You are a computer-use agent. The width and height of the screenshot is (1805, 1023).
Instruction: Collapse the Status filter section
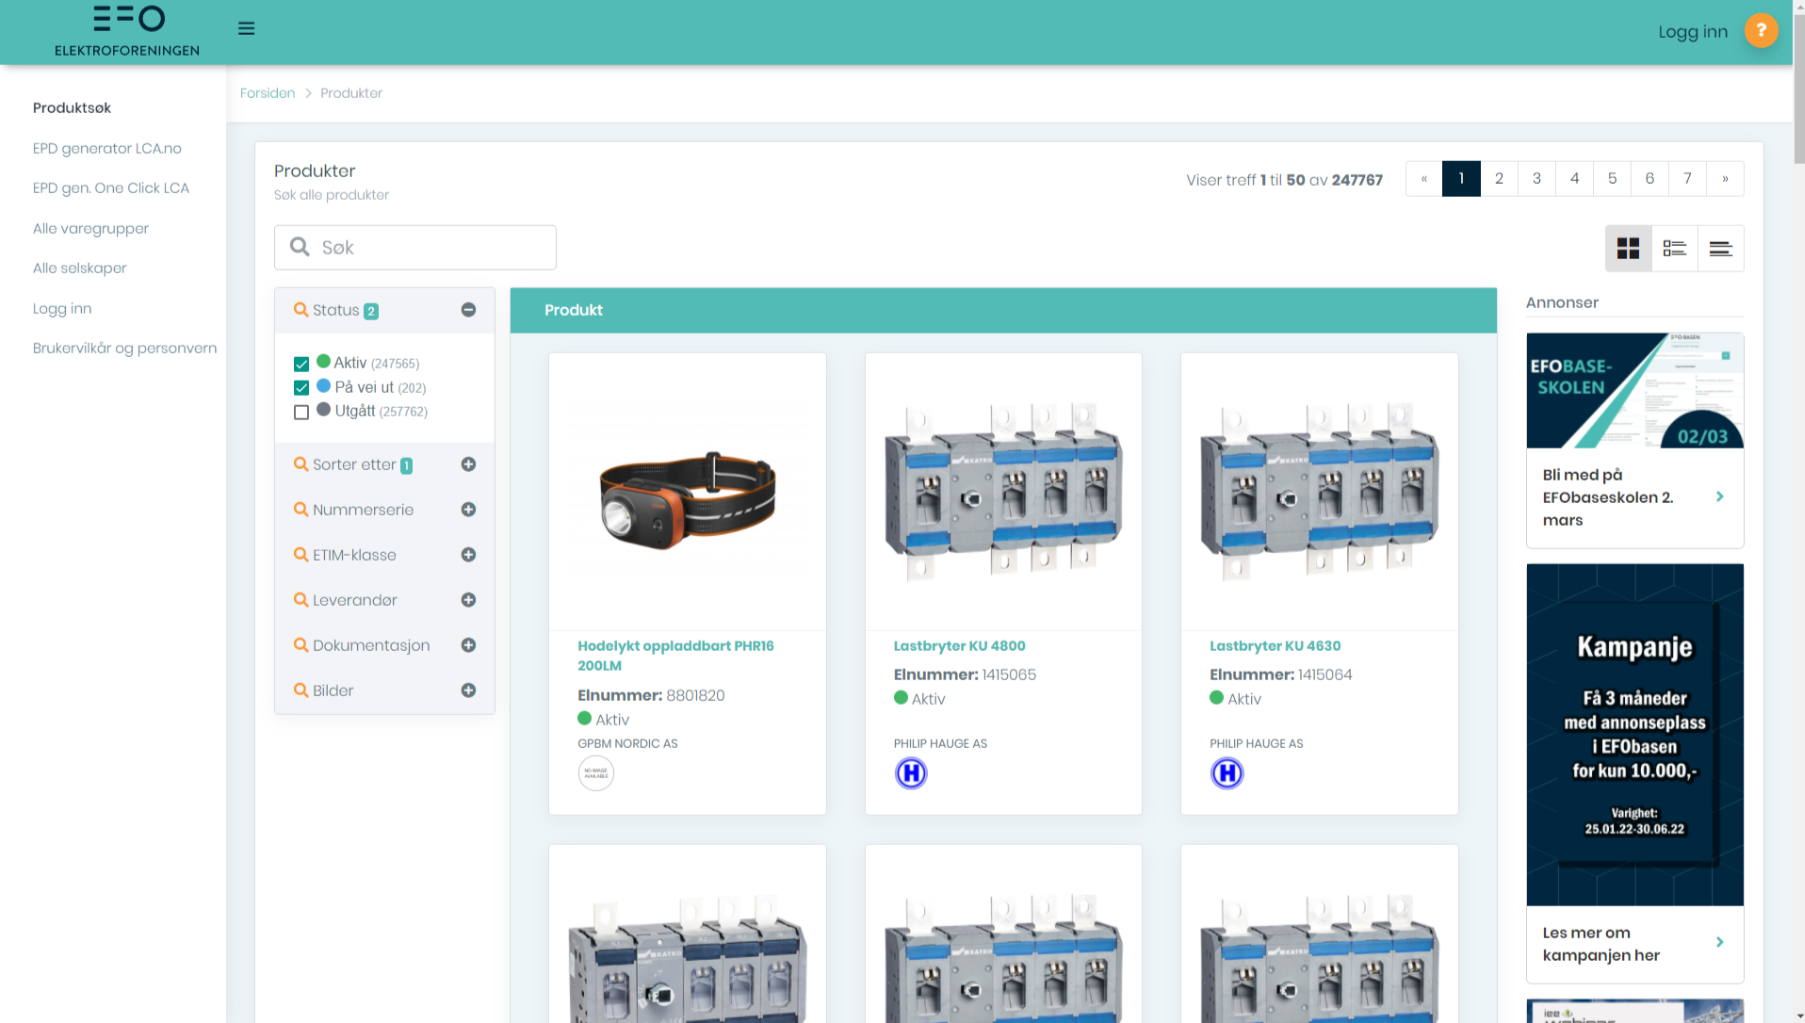pos(468,310)
